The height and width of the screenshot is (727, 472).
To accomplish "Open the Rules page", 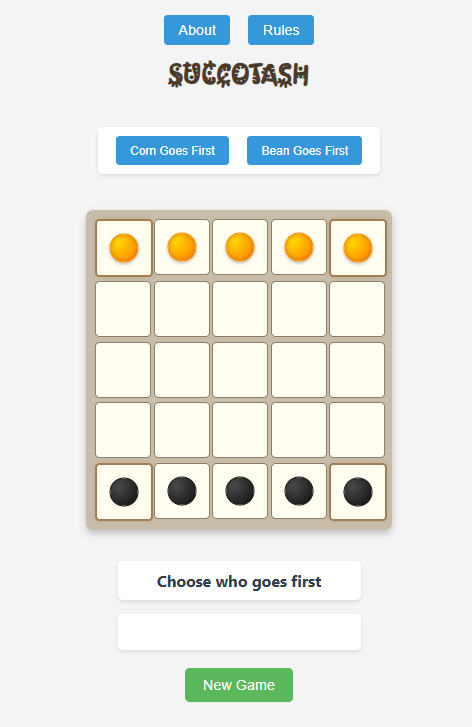I will click(x=281, y=30).
